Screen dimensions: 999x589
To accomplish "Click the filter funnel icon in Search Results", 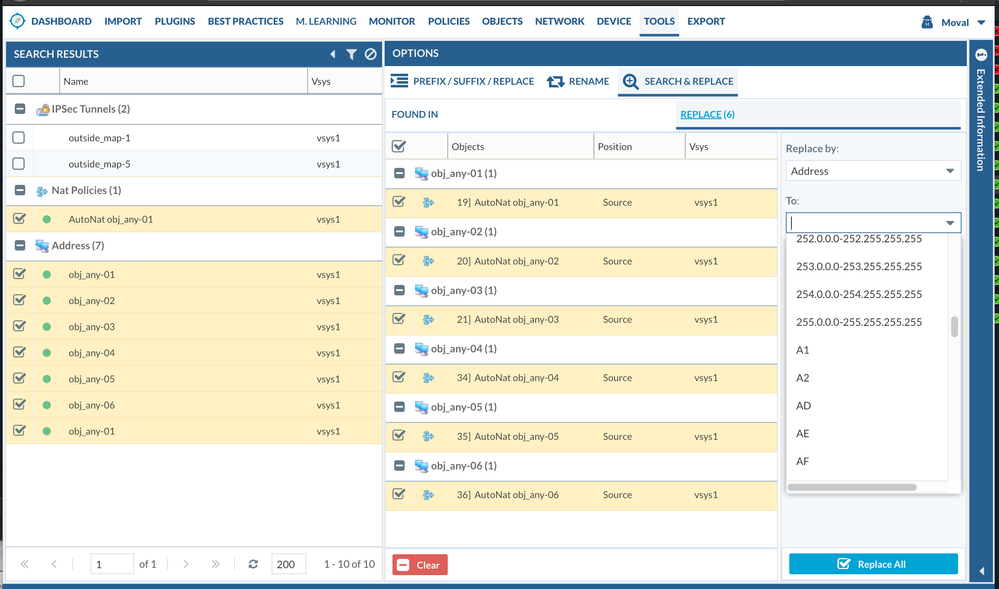I will coord(351,54).
